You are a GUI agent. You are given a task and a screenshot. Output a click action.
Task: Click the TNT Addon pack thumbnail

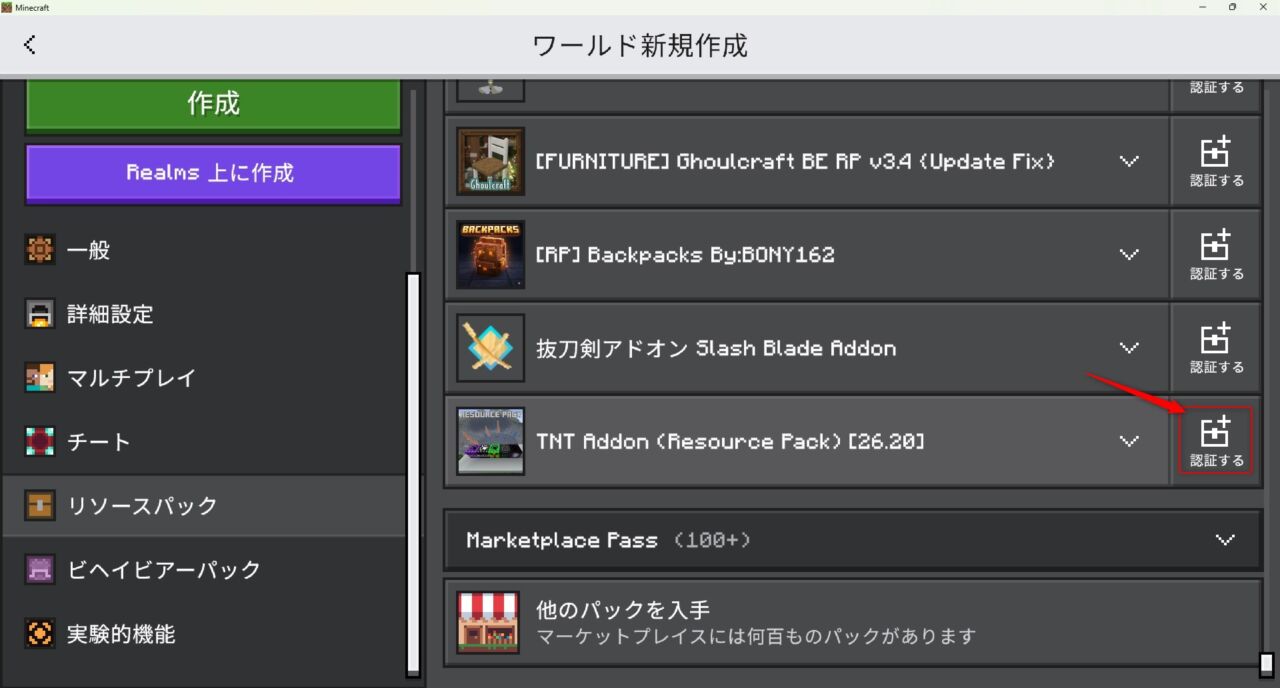pyautogui.click(x=490, y=441)
